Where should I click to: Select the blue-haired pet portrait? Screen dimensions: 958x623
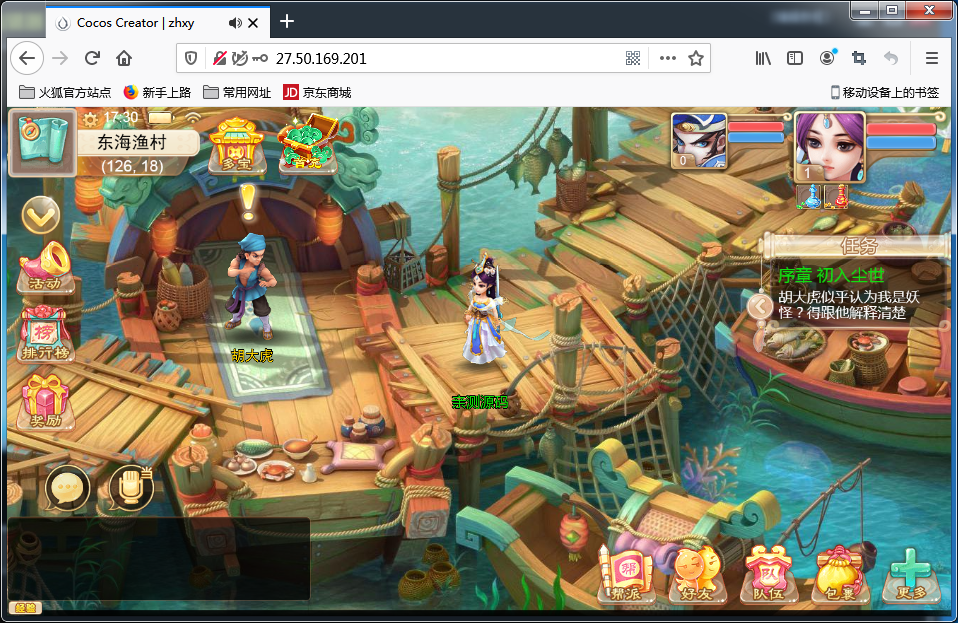pyautogui.click(x=699, y=140)
